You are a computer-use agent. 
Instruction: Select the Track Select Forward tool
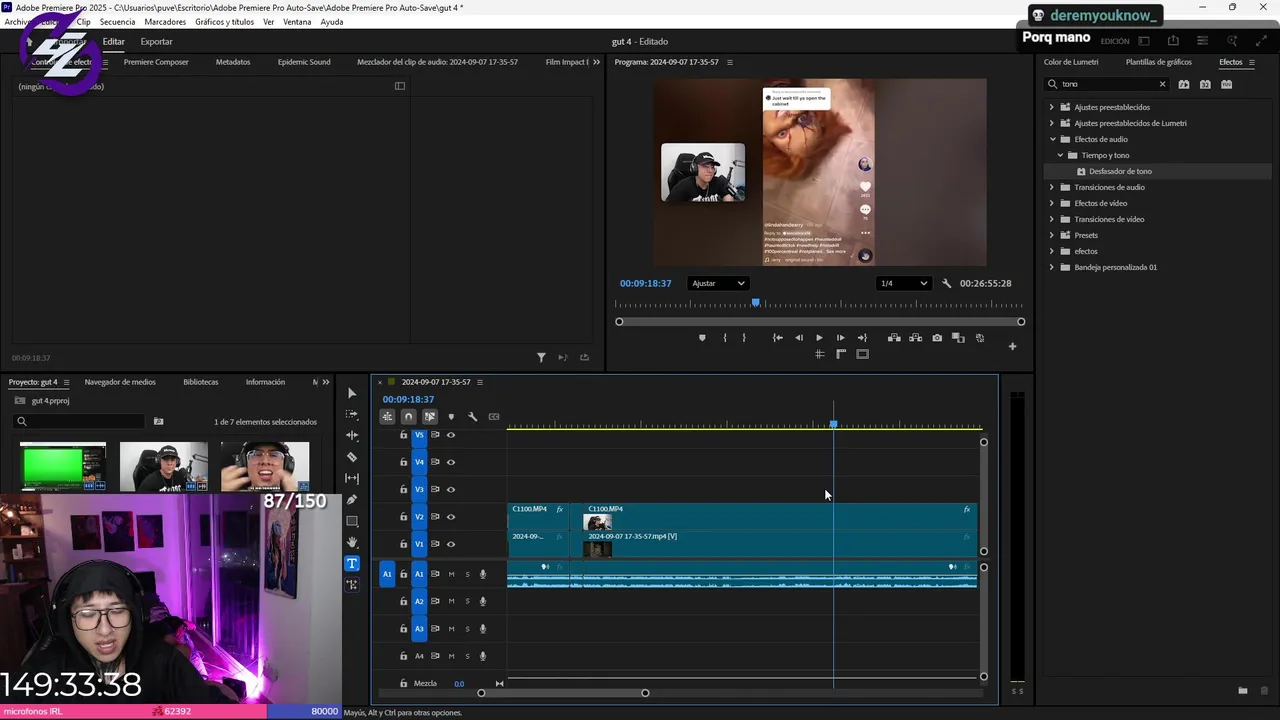[x=351, y=414]
